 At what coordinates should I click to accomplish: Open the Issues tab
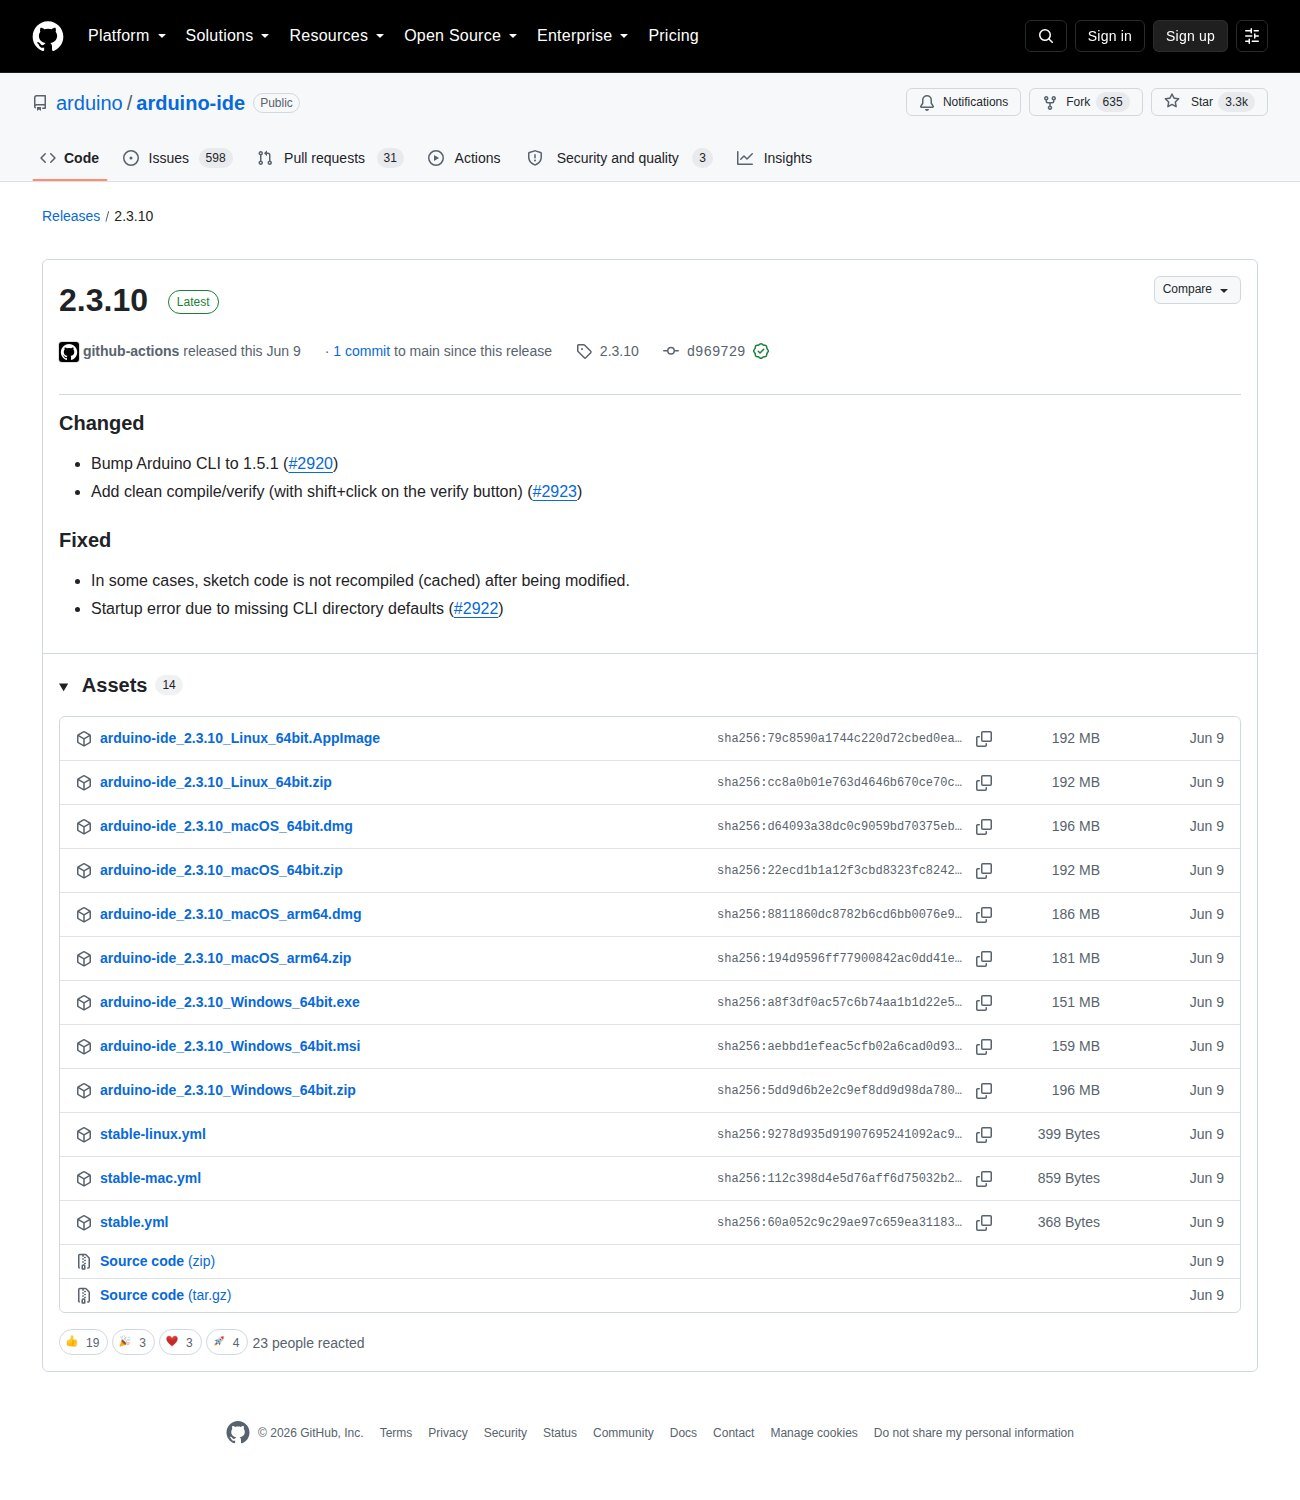177,158
